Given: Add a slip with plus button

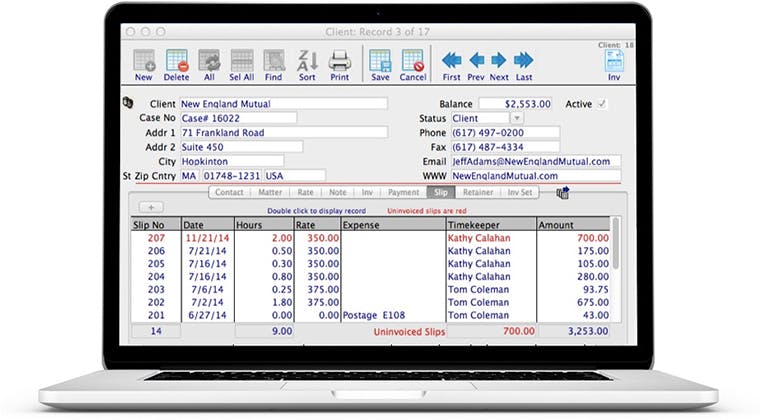Looking at the screenshot, I should point(151,207).
